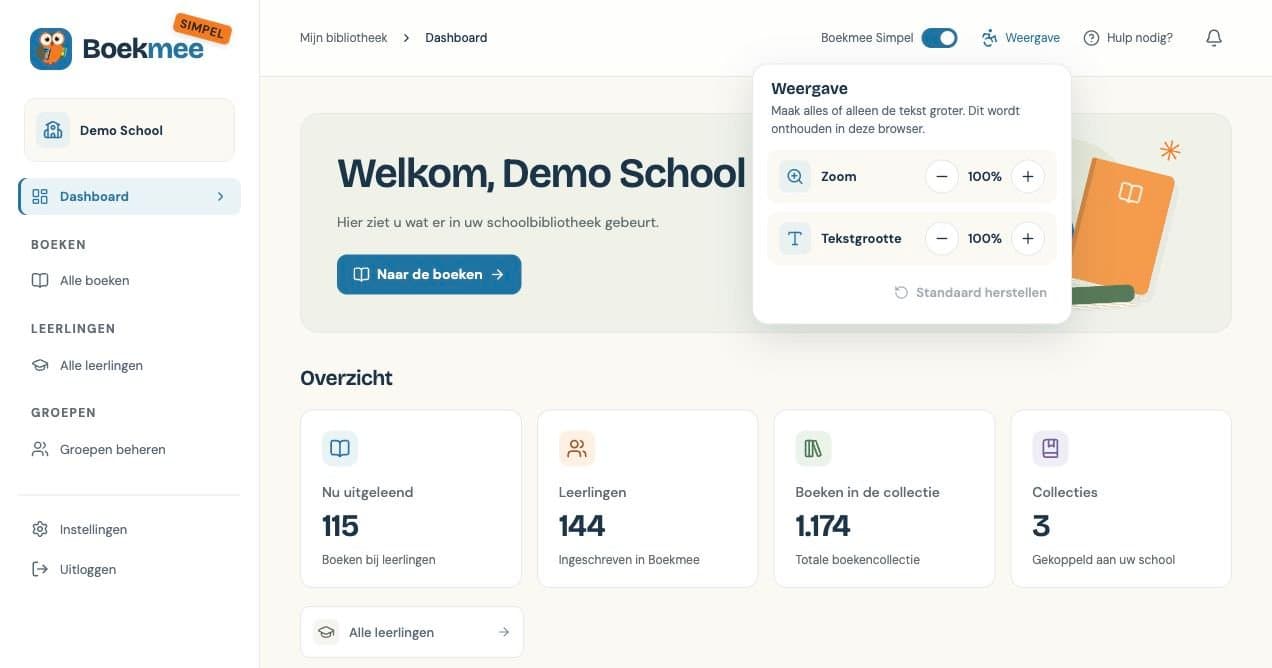Click the graduation cap icon beside sidebar Alle leerlingen
Viewport: 1272px width, 668px height.
point(40,365)
